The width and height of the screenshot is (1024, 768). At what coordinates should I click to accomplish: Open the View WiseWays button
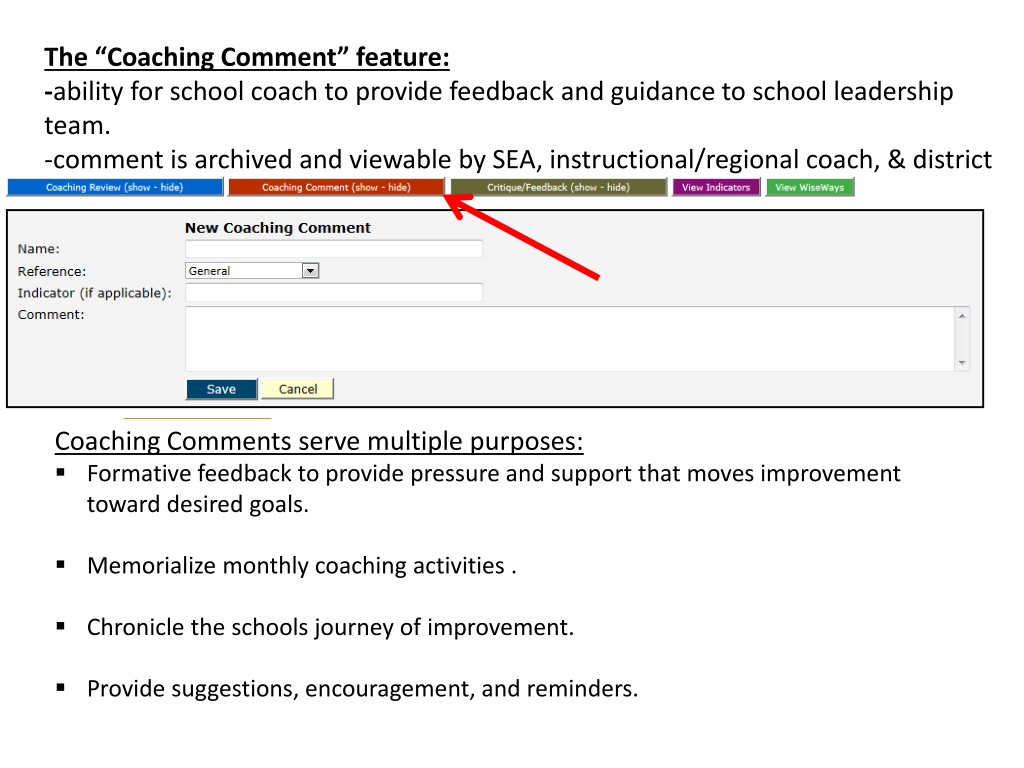pyautogui.click(x=810, y=187)
